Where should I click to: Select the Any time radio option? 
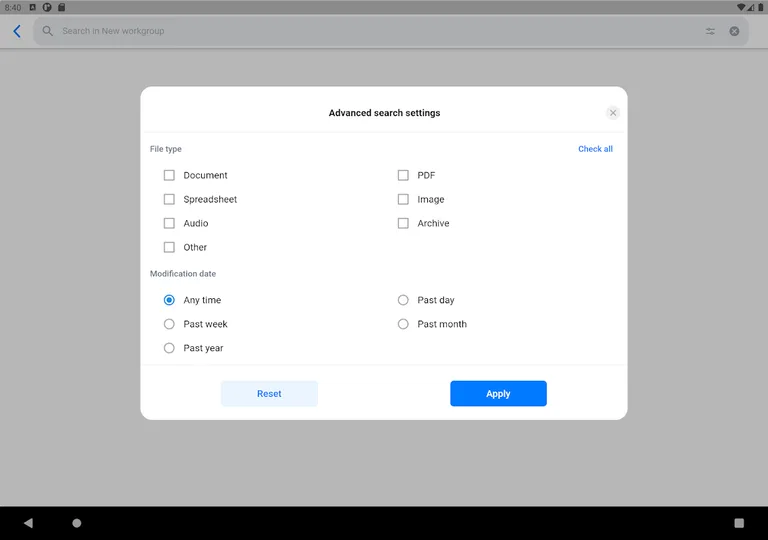tap(169, 300)
